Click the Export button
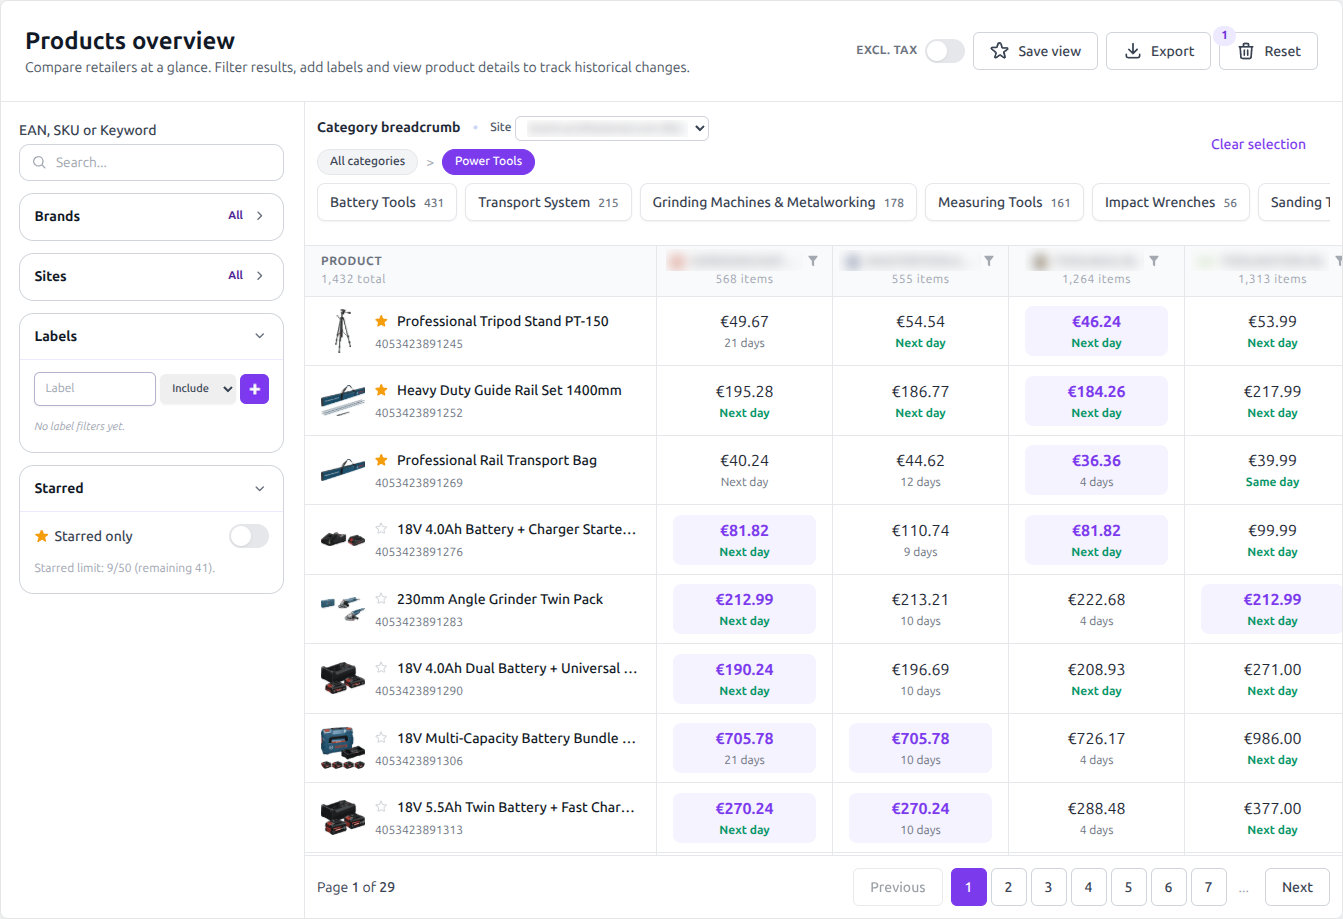This screenshot has height=919, width=1343. tap(1158, 51)
